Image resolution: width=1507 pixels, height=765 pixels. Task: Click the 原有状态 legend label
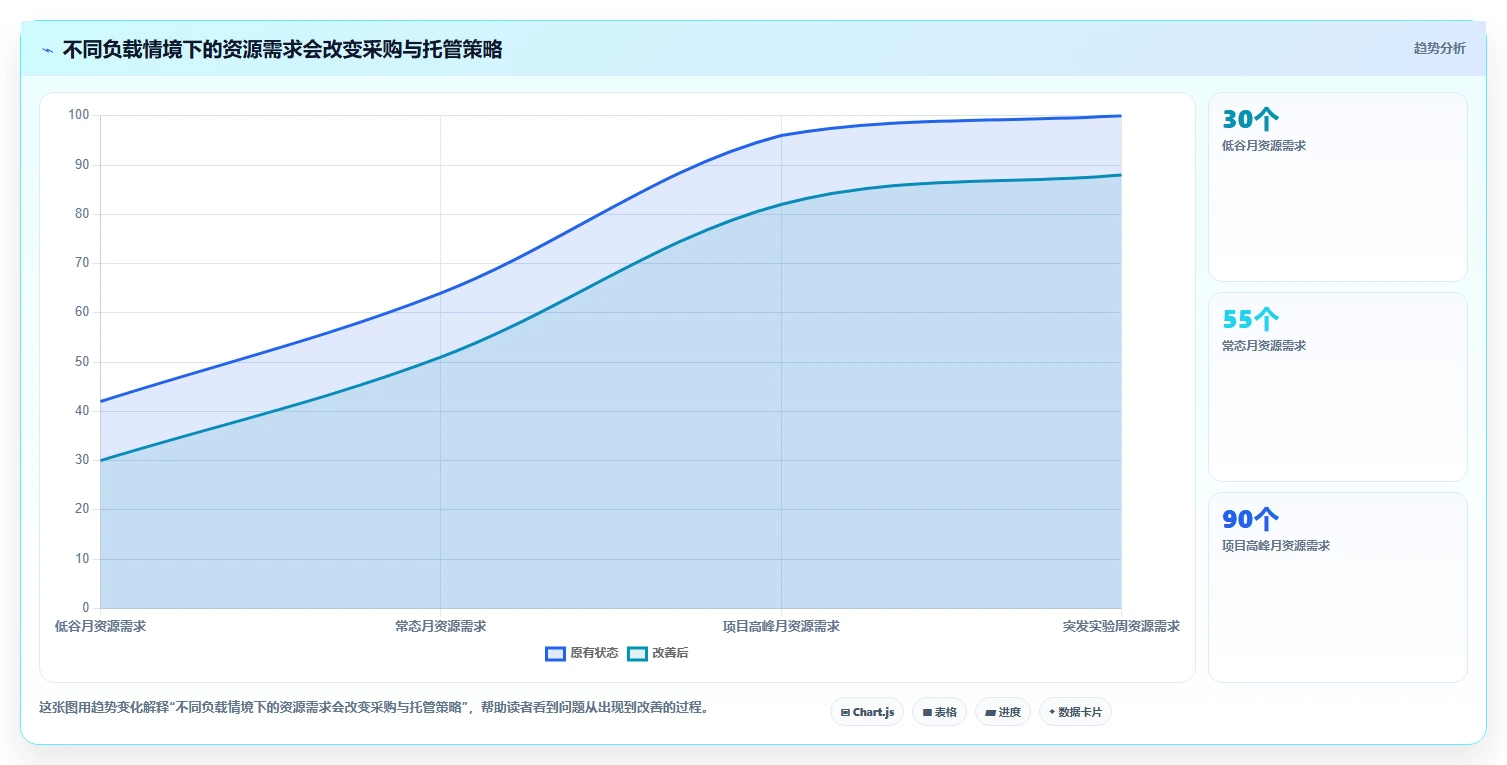click(x=594, y=654)
